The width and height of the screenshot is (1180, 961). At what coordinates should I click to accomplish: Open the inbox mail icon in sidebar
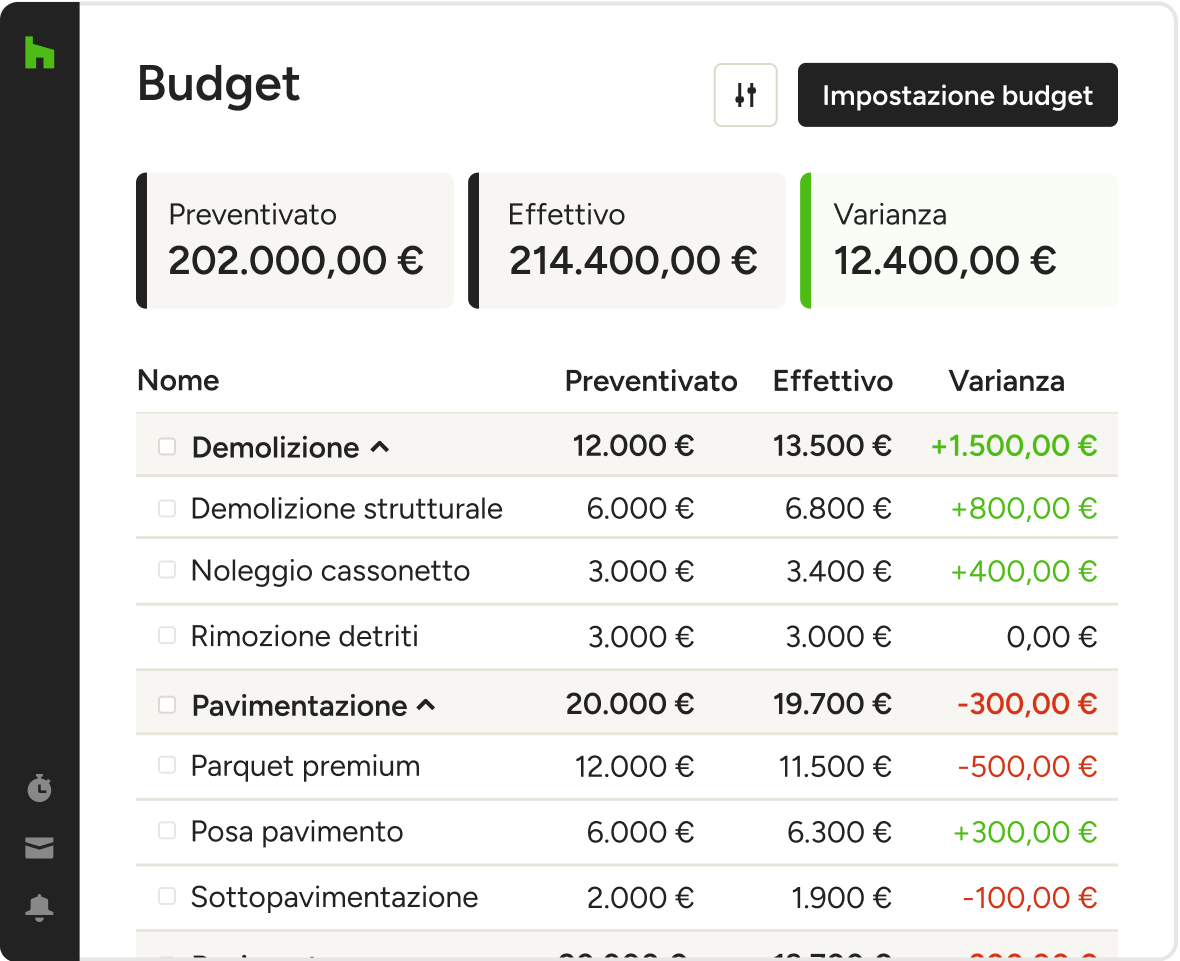coord(39,849)
